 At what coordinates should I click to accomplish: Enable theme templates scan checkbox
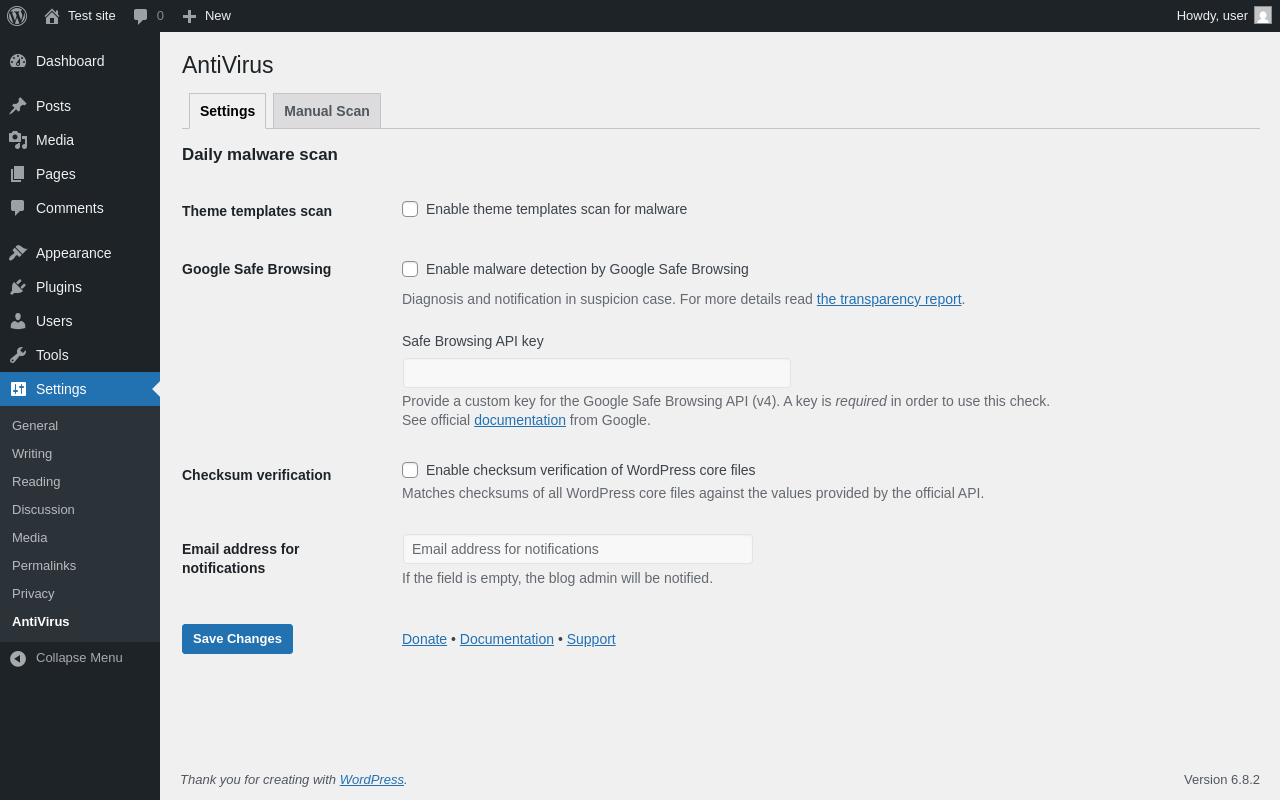click(x=410, y=209)
